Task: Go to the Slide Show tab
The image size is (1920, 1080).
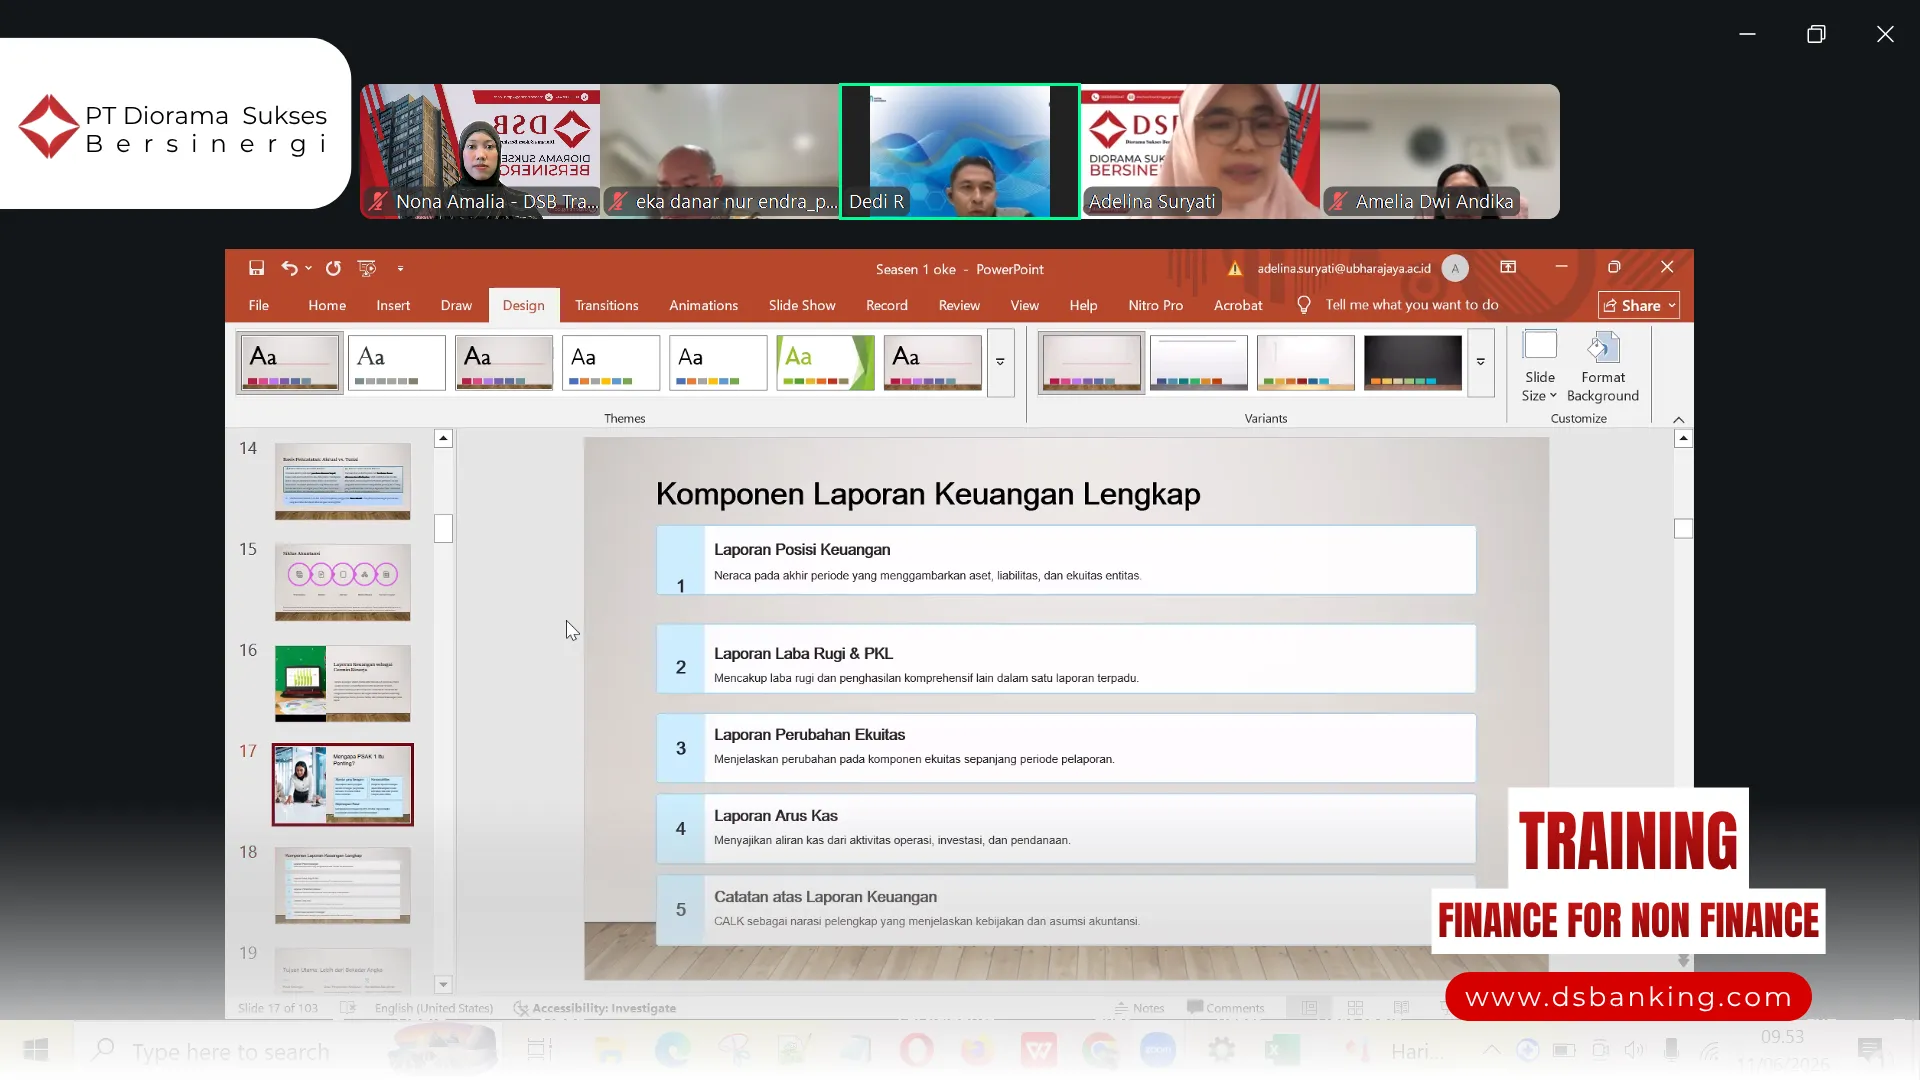Action: [802, 305]
